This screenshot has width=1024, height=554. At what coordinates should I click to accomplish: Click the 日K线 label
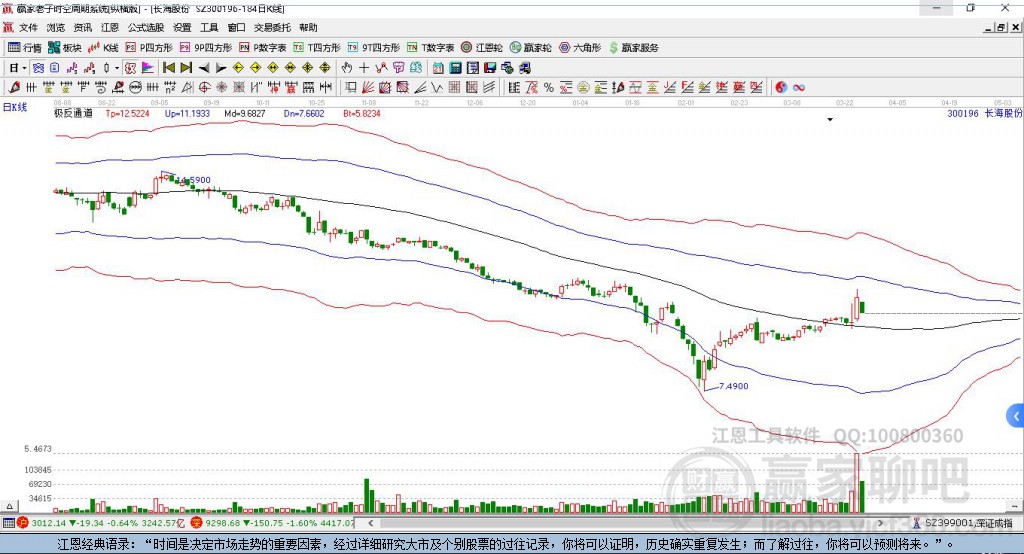(15, 107)
